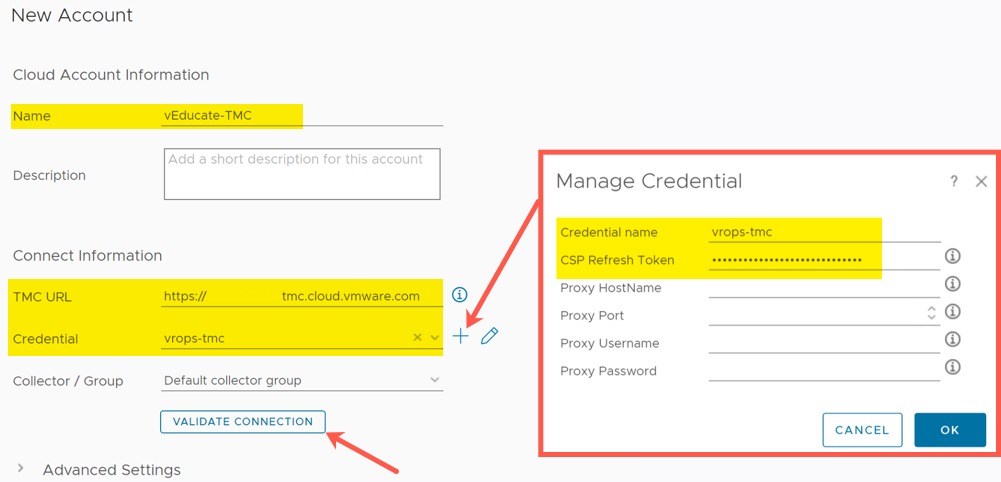The height and width of the screenshot is (482, 1001).
Task: Show info for Proxy Username
Action: (x=952, y=339)
